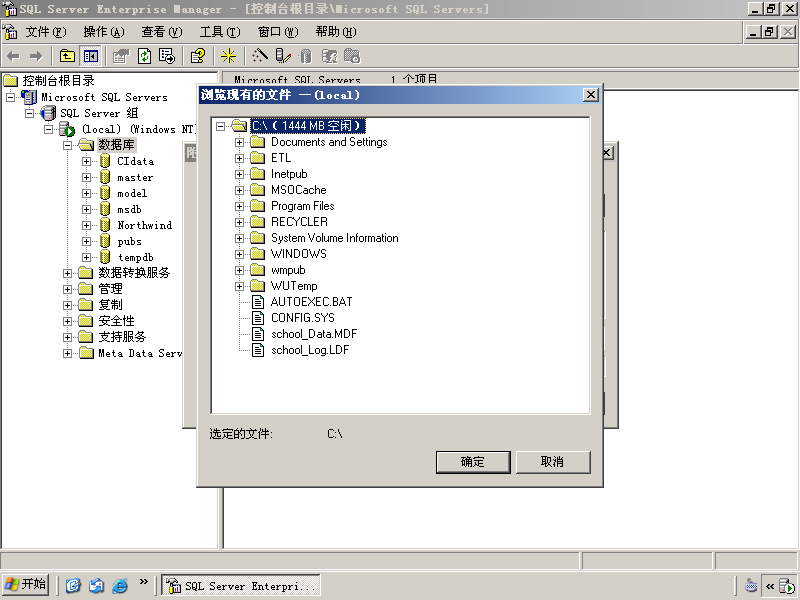Expand the 安全性 folder node

(x=67, y=321)
